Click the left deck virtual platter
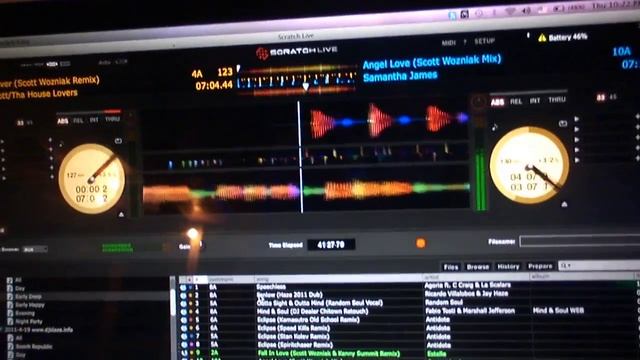Screen dimensions: 640x360 tap(92, 178)
